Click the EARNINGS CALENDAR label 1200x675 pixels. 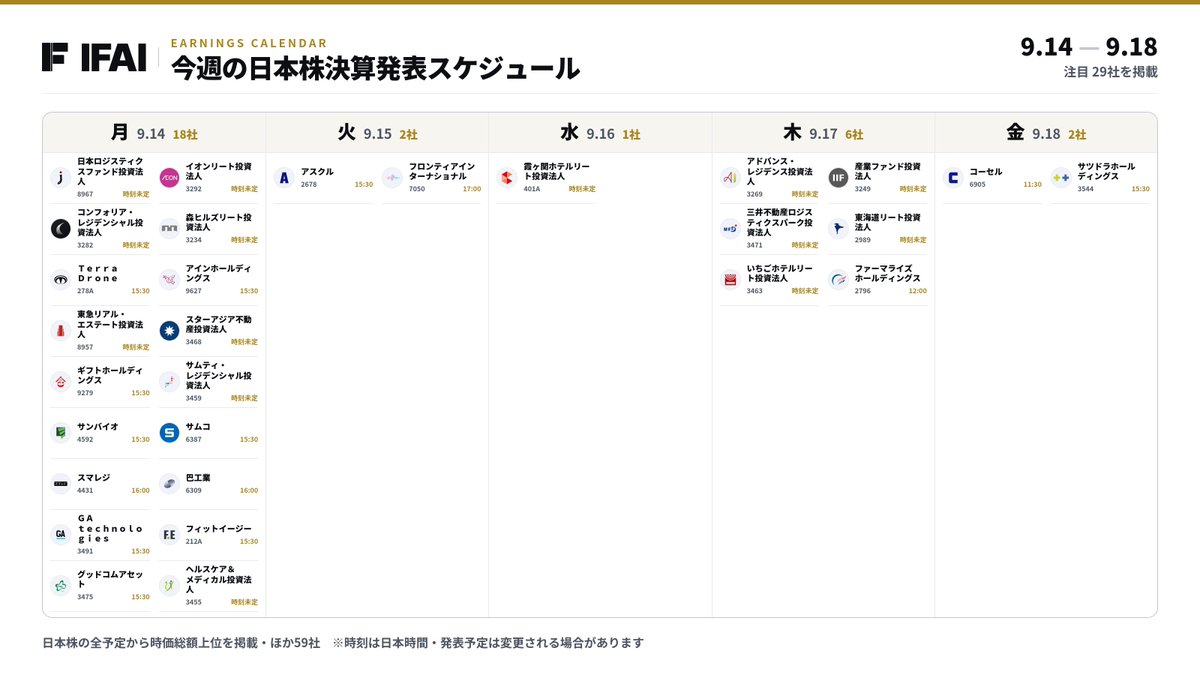249,43
